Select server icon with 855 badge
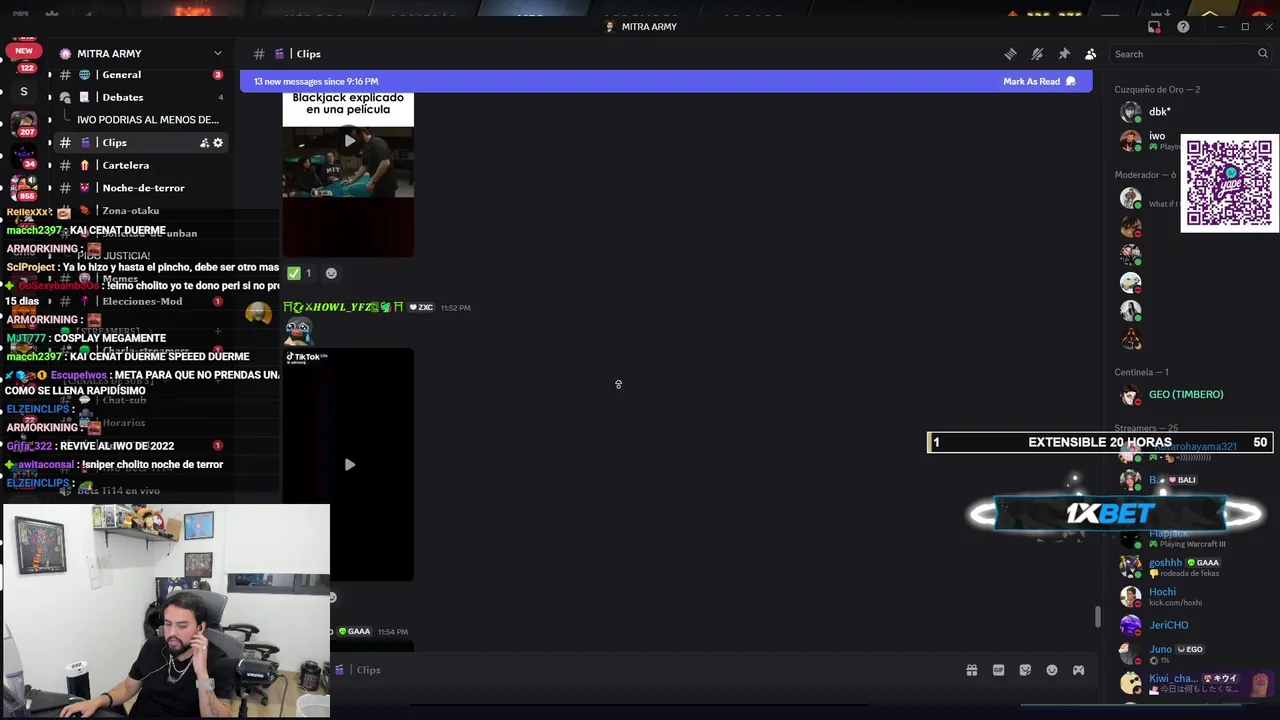 24,187
